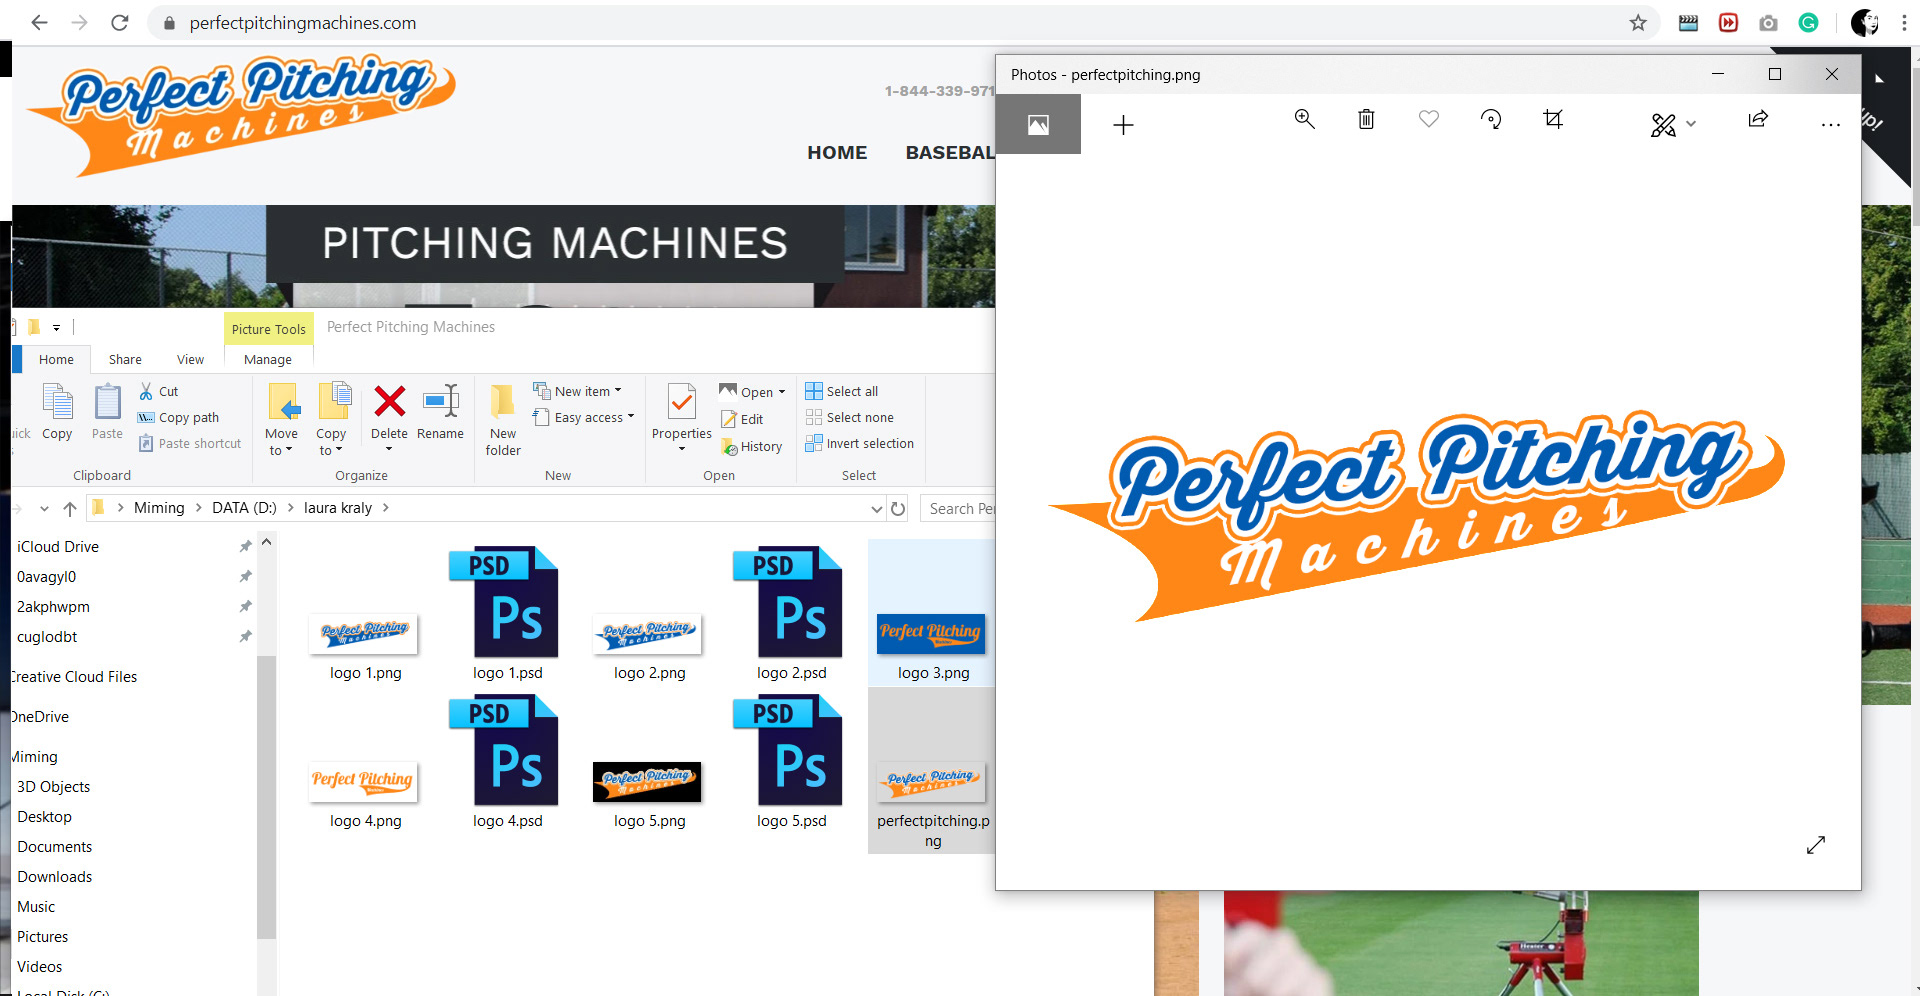Viewport: 1920px width, 996px height.
Task: Rotate the image in Photos
Action: [1491, 120]
